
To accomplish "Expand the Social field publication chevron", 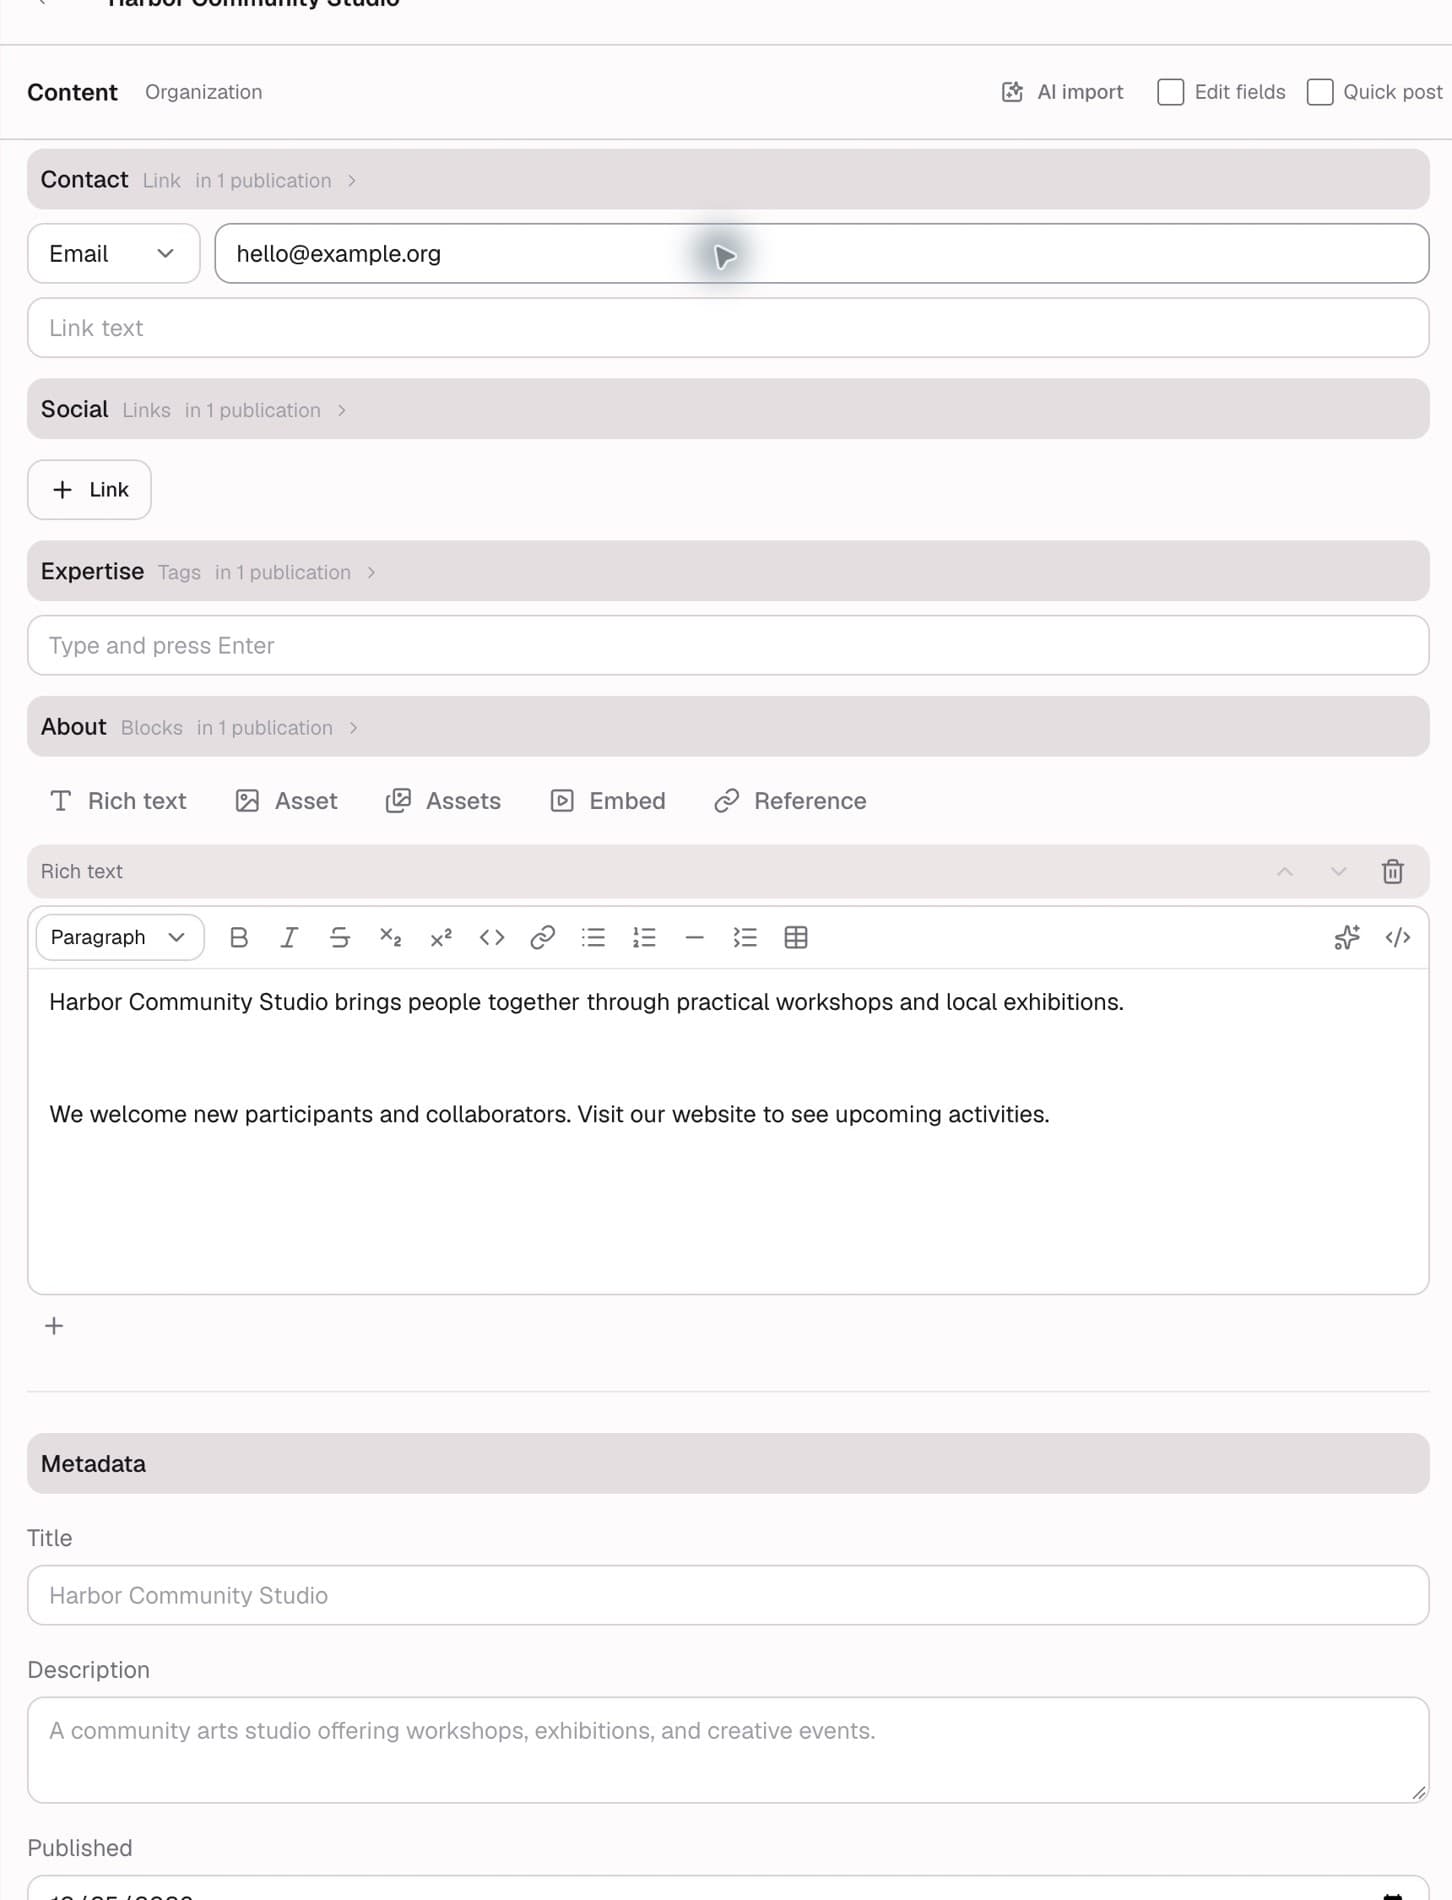I will (x=342, y=410).
